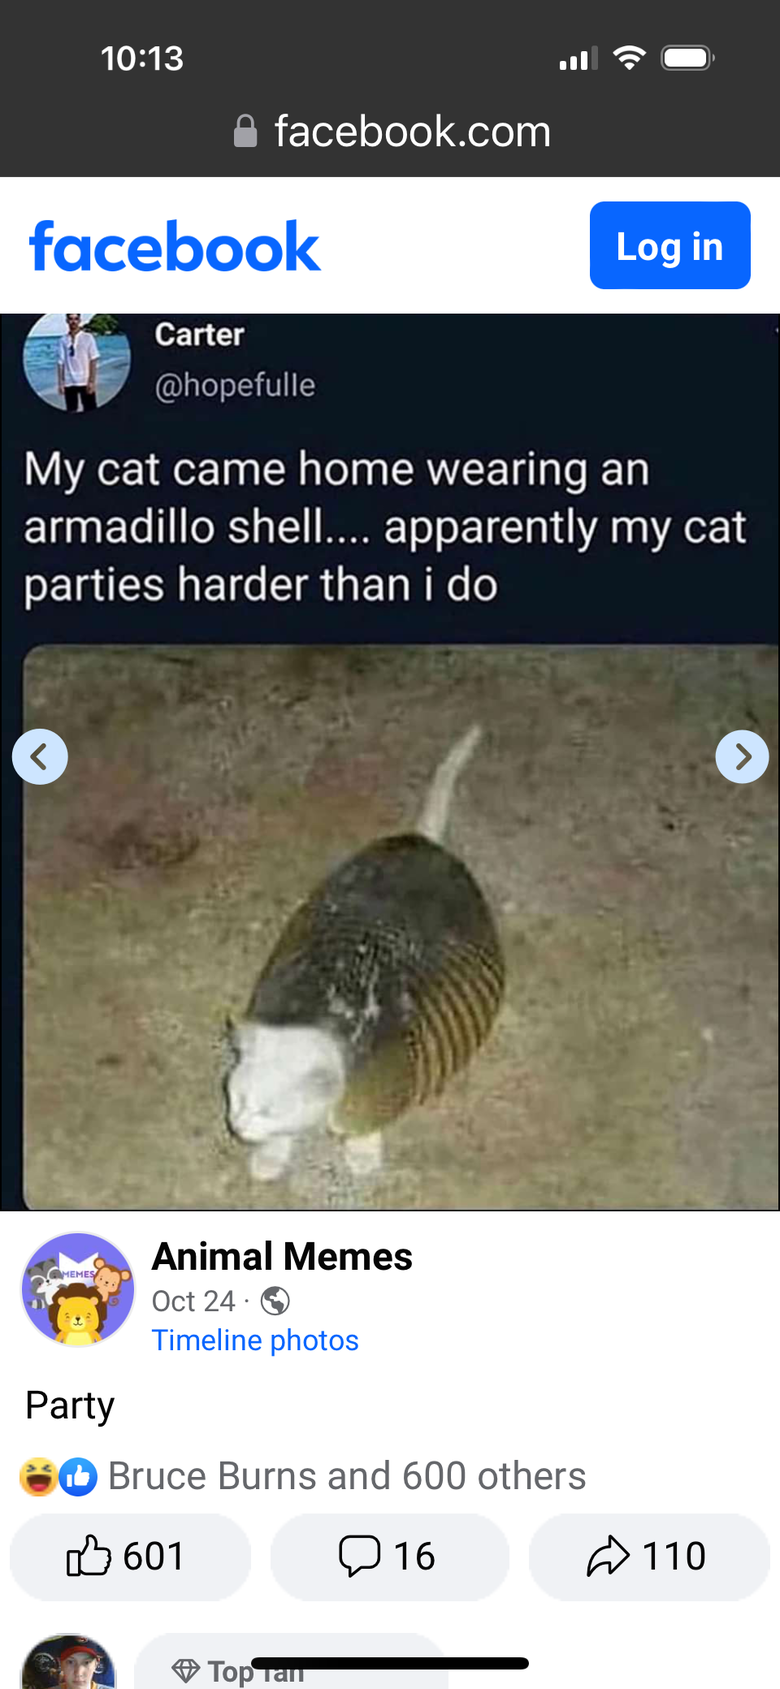Open the Animal Memes page name
The width and height of the screenshot is (780, 1689).
click(x=282, y=1257)
